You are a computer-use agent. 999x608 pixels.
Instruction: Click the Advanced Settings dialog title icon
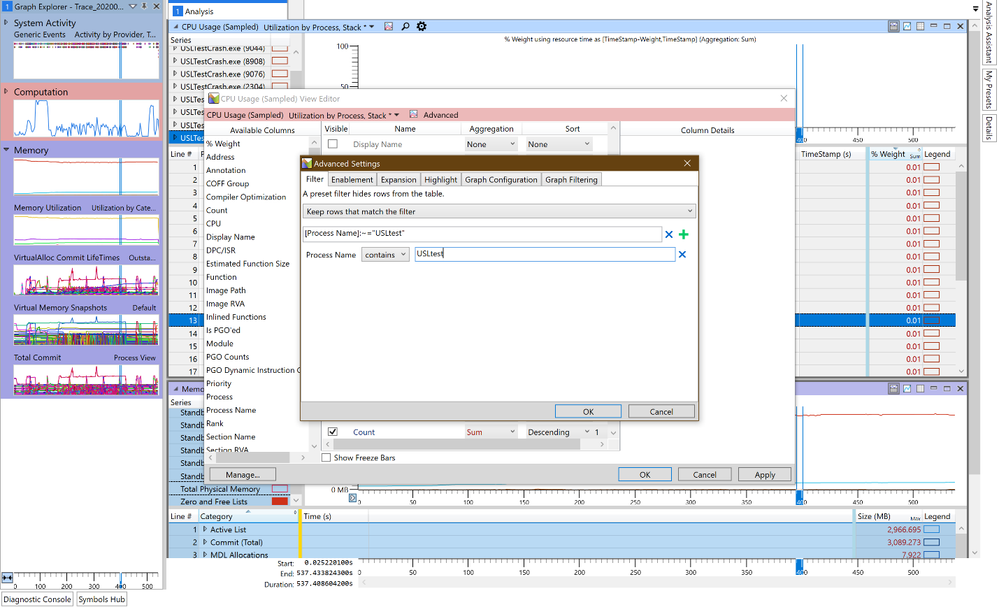tap(307, 164)
